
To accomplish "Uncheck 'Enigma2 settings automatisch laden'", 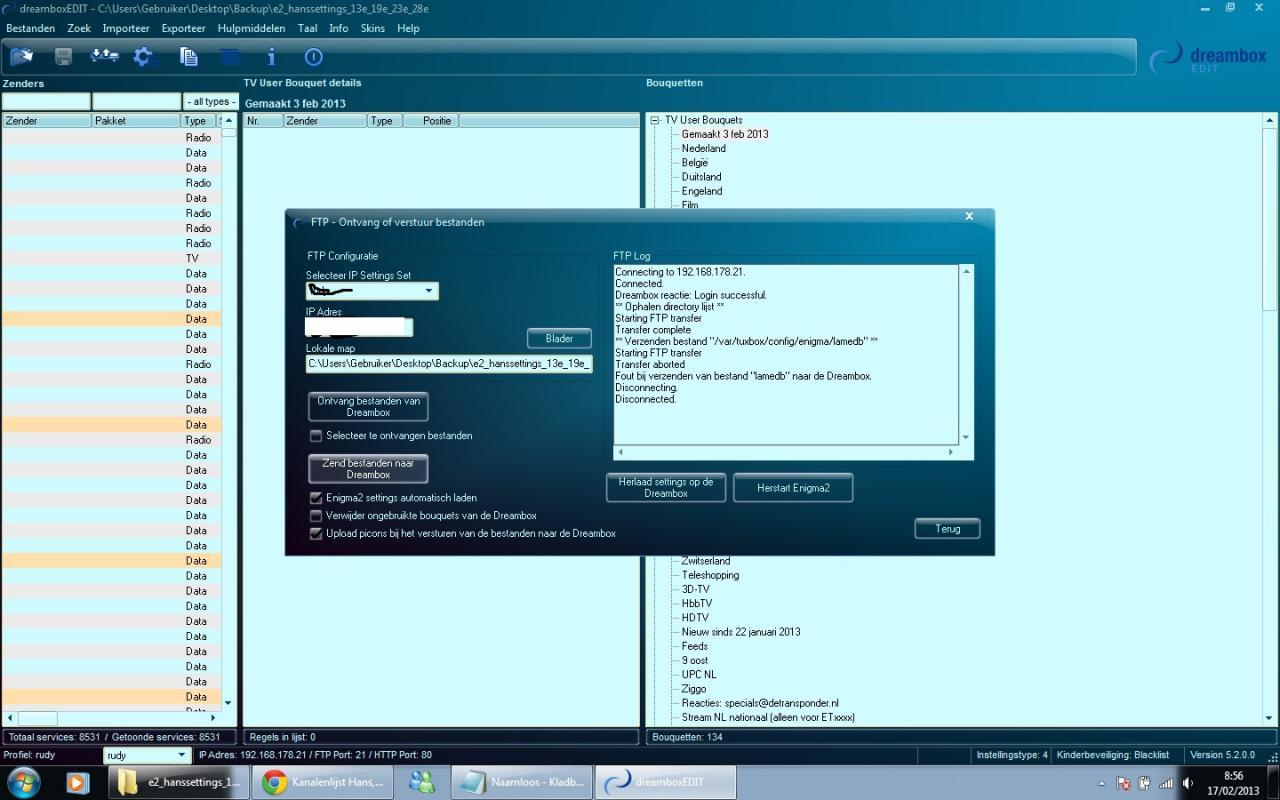I will coord(316,498).
